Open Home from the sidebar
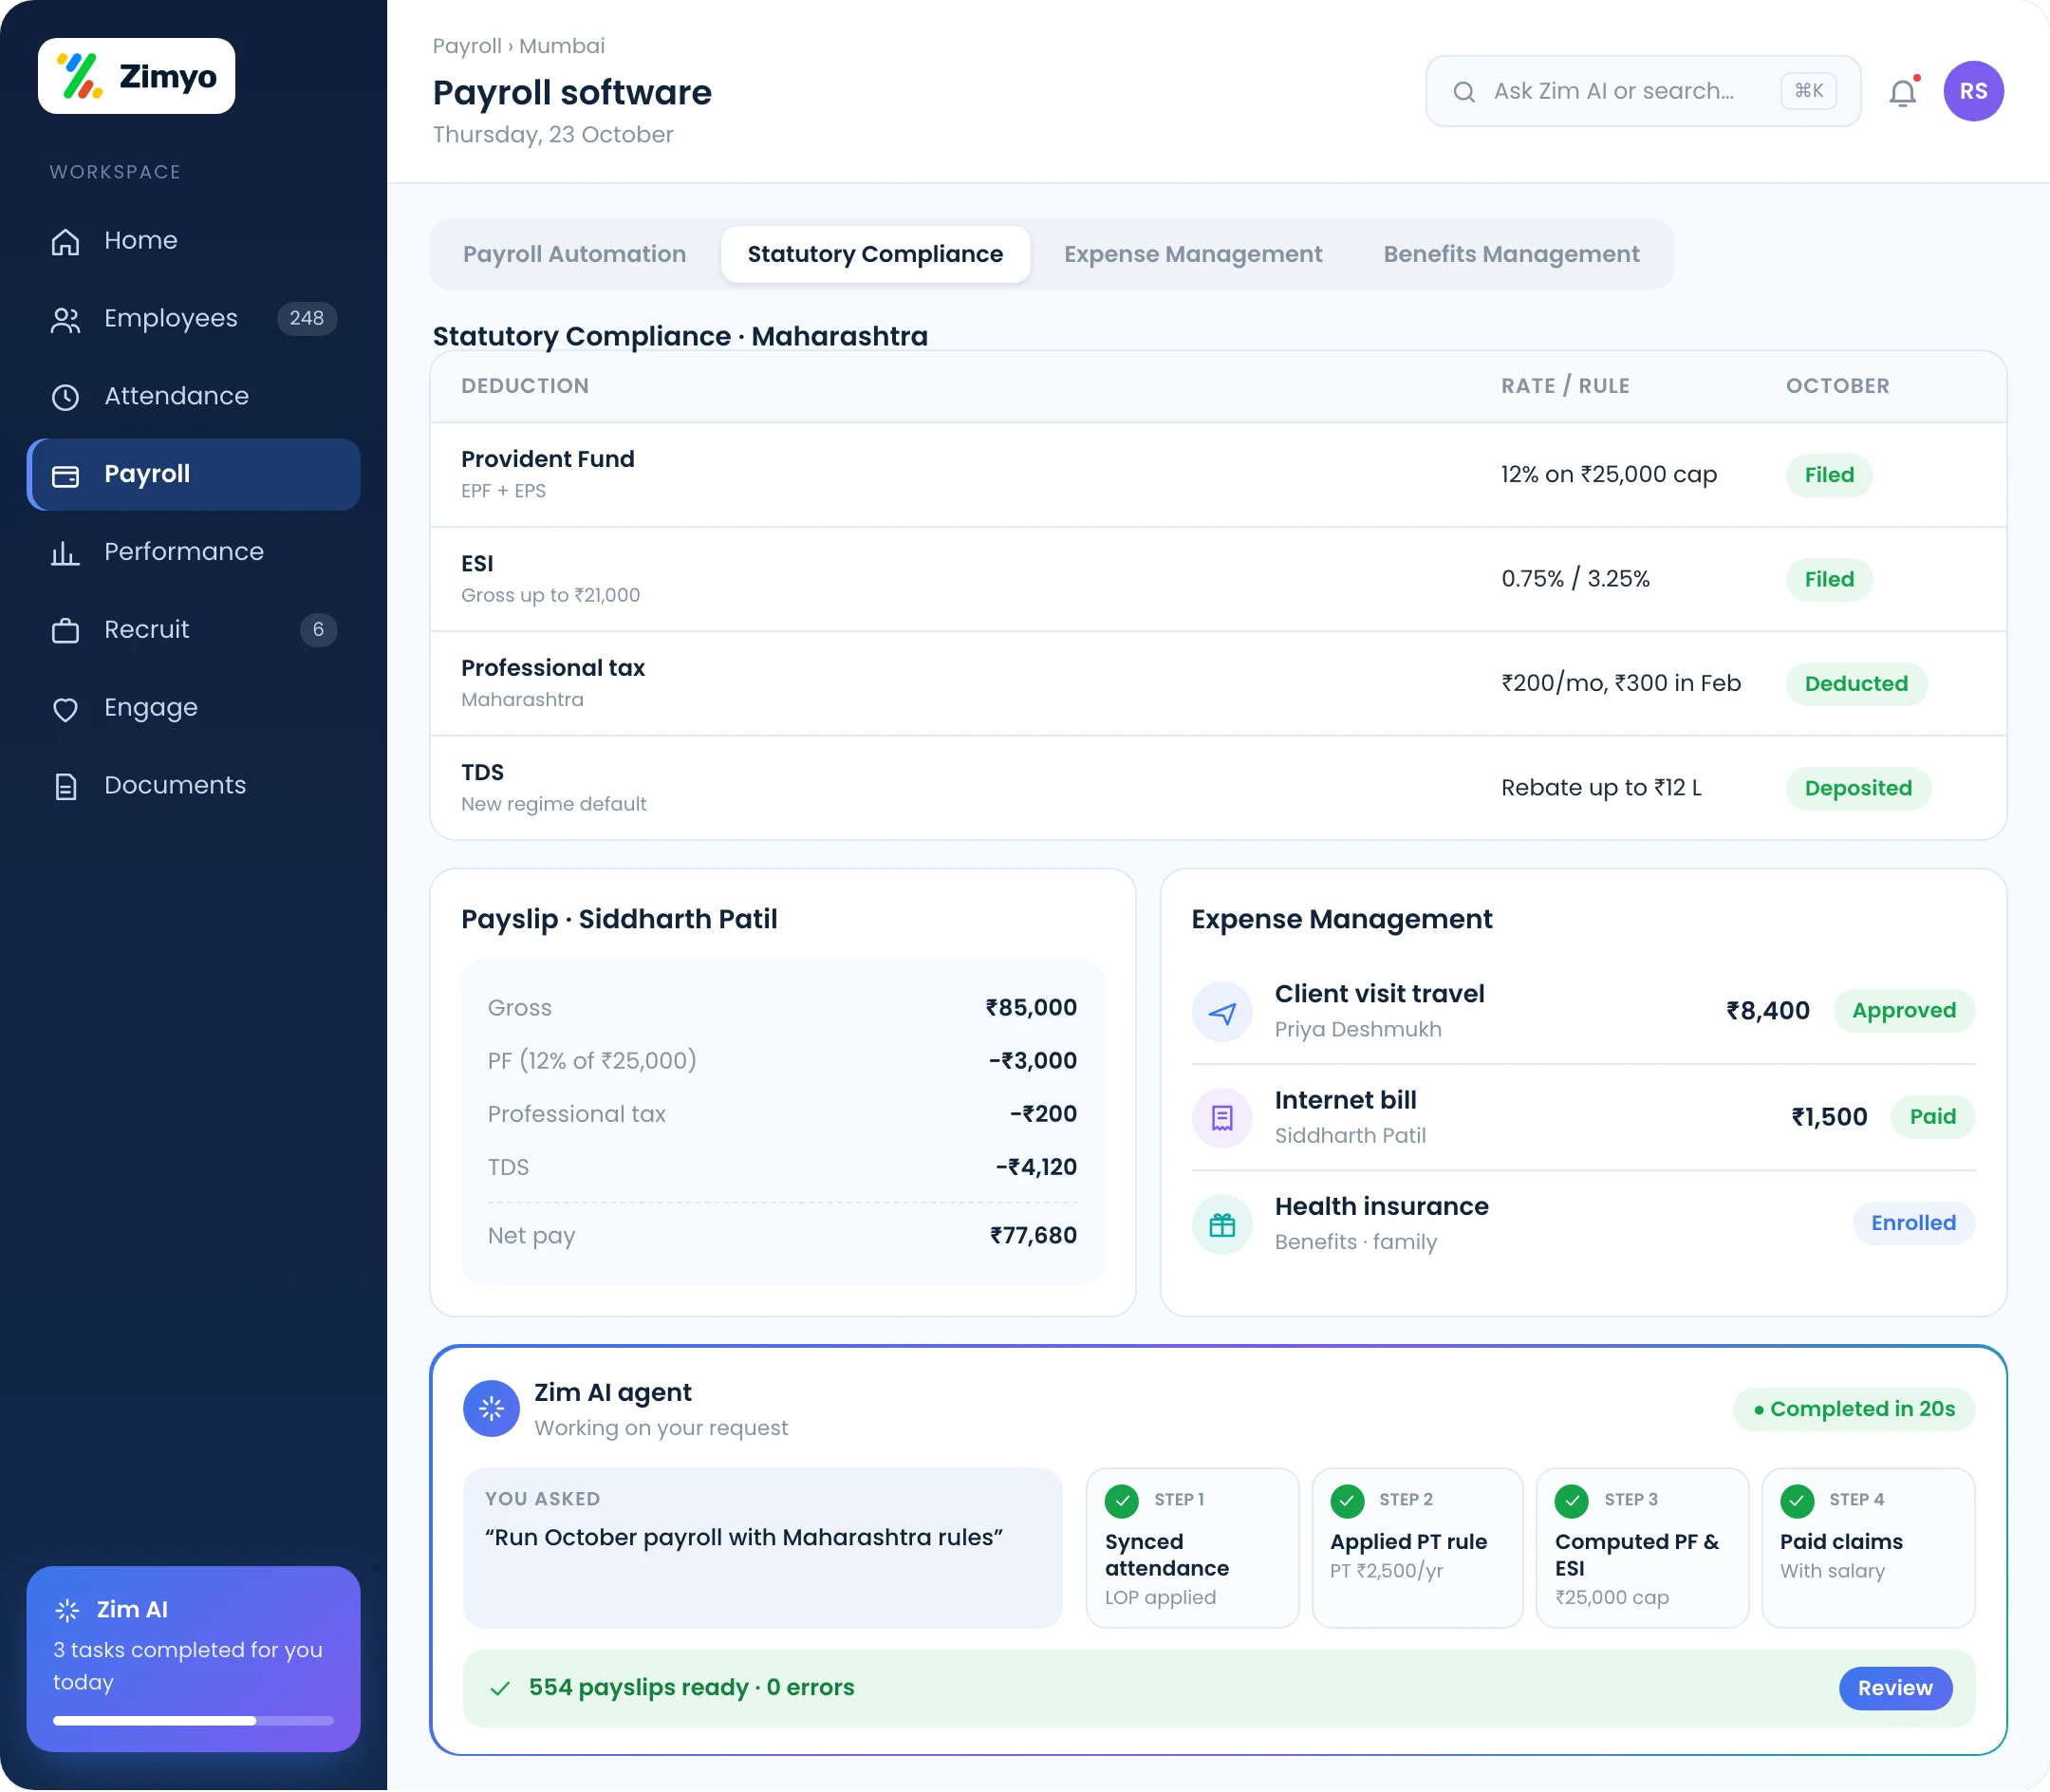This screenshot has width=2050, height=1792. [193, 241]
